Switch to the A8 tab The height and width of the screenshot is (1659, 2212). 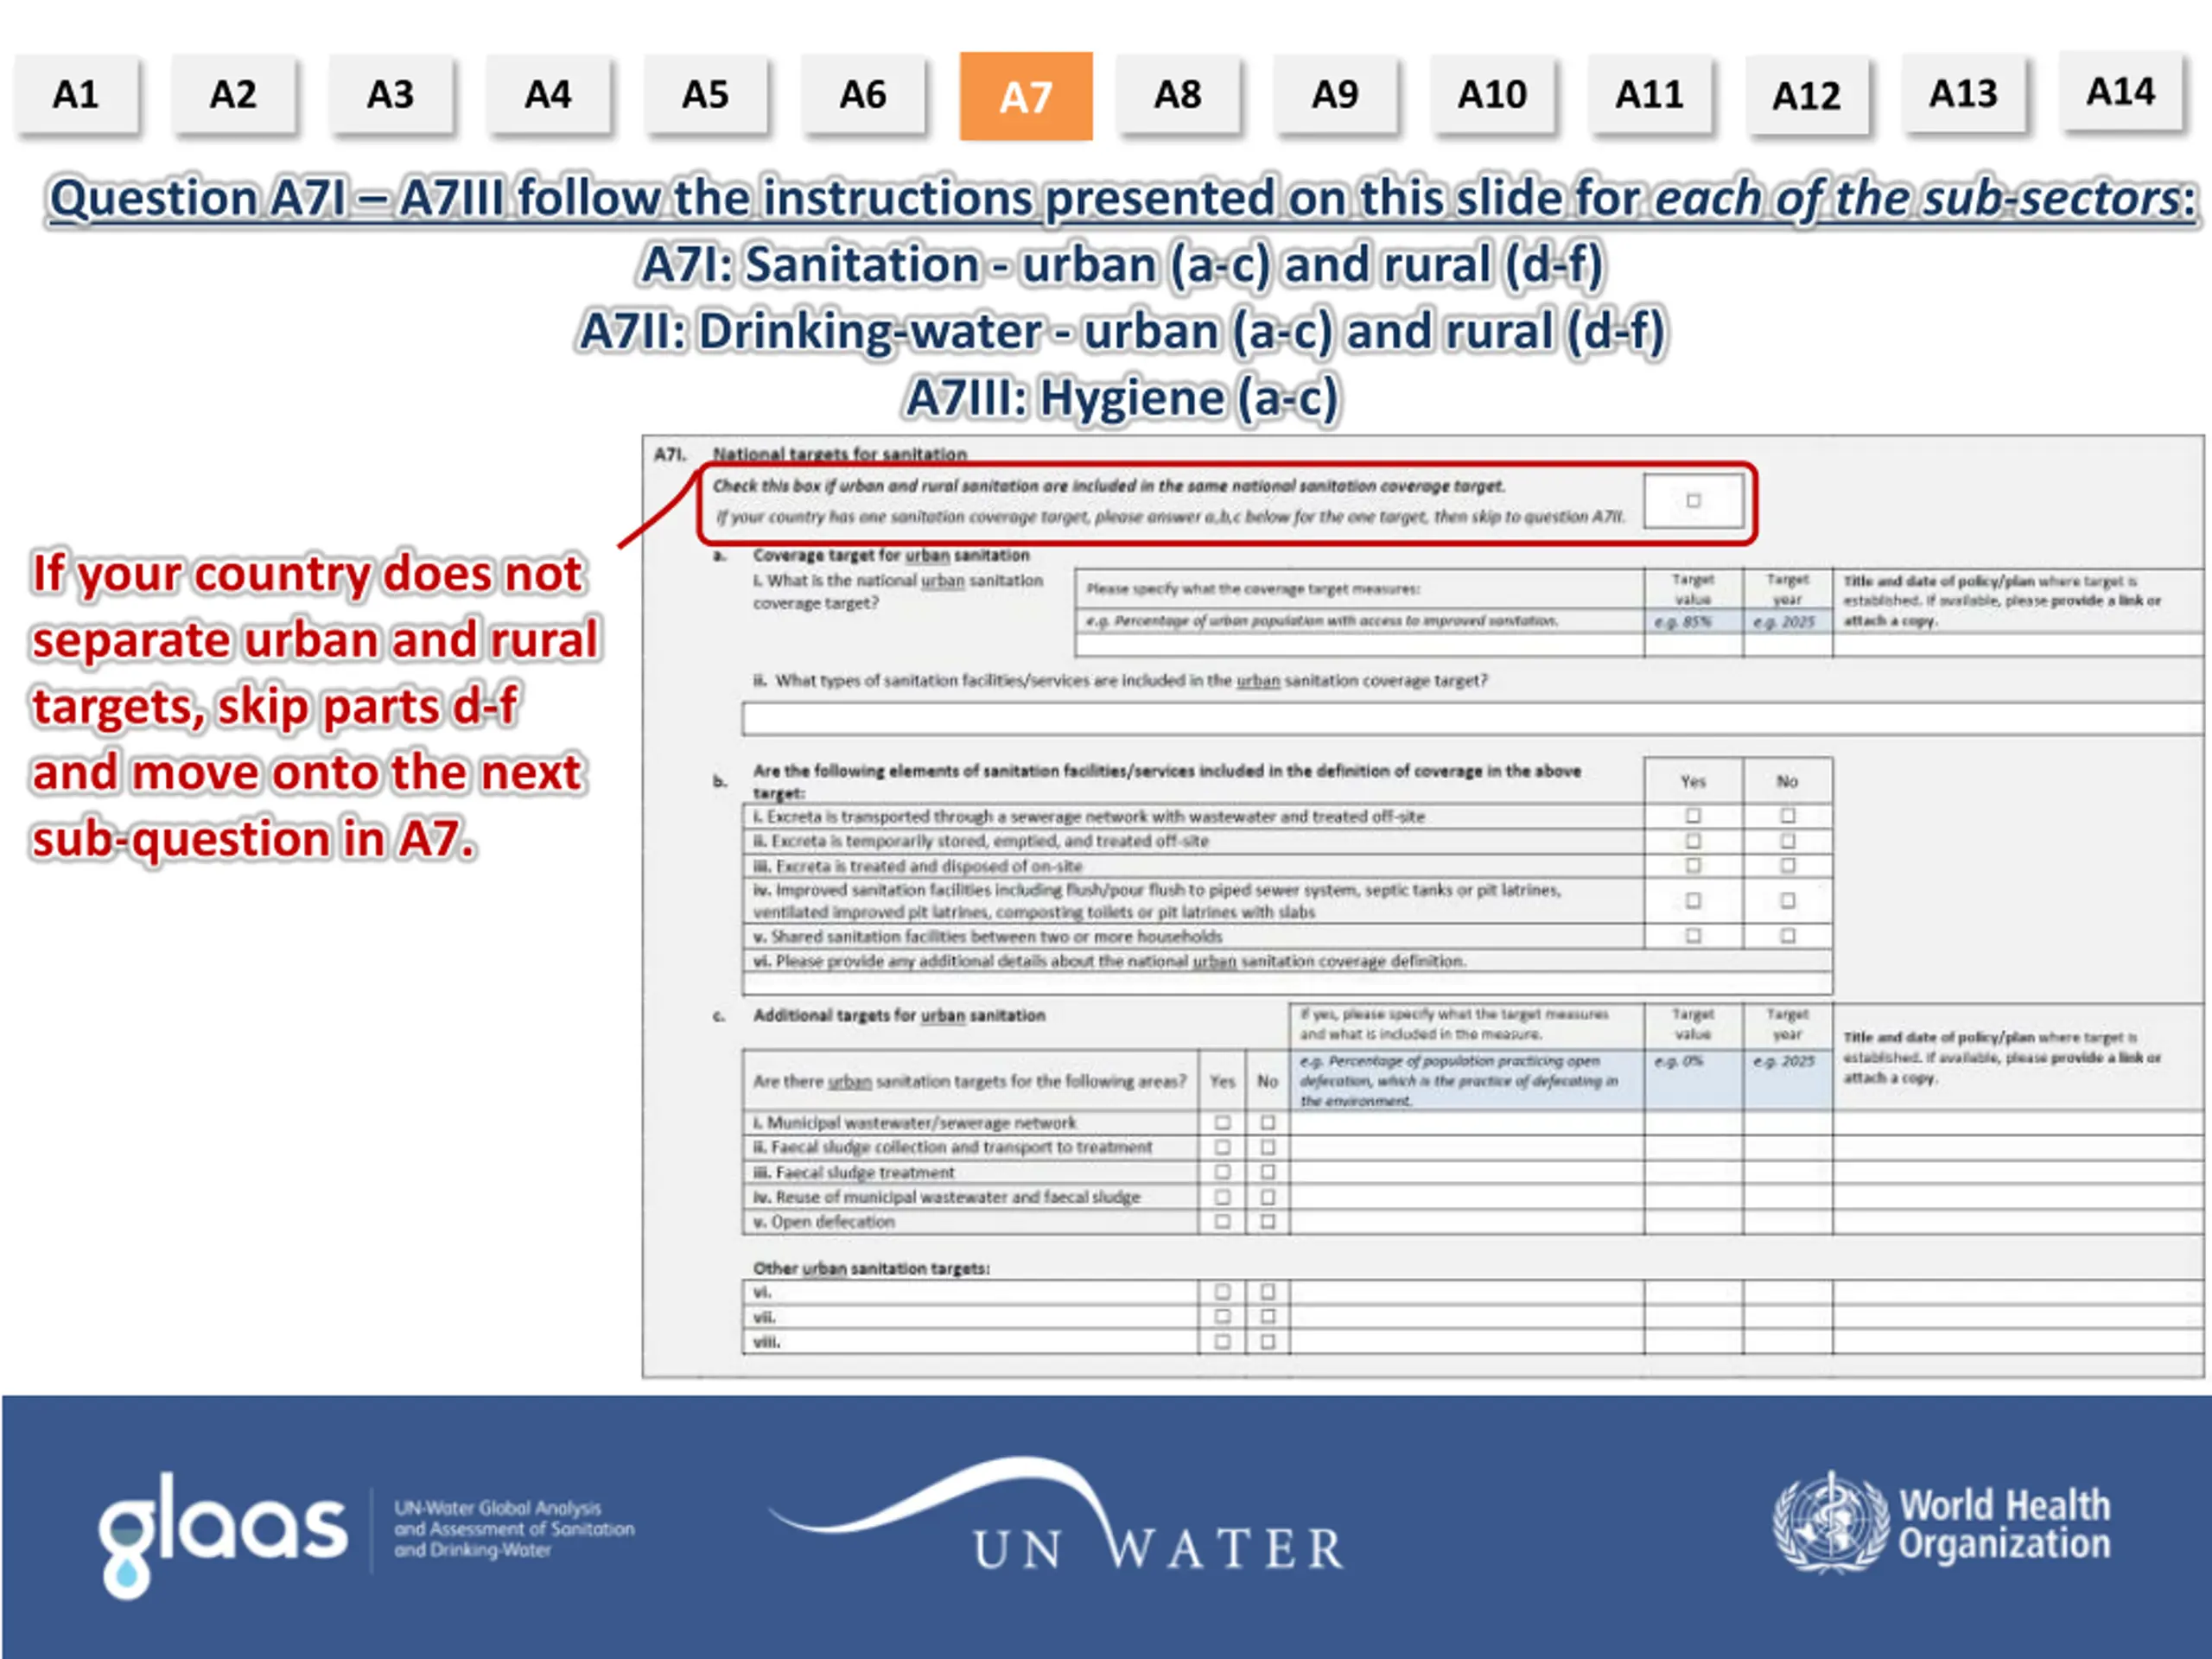point(1177,95)
